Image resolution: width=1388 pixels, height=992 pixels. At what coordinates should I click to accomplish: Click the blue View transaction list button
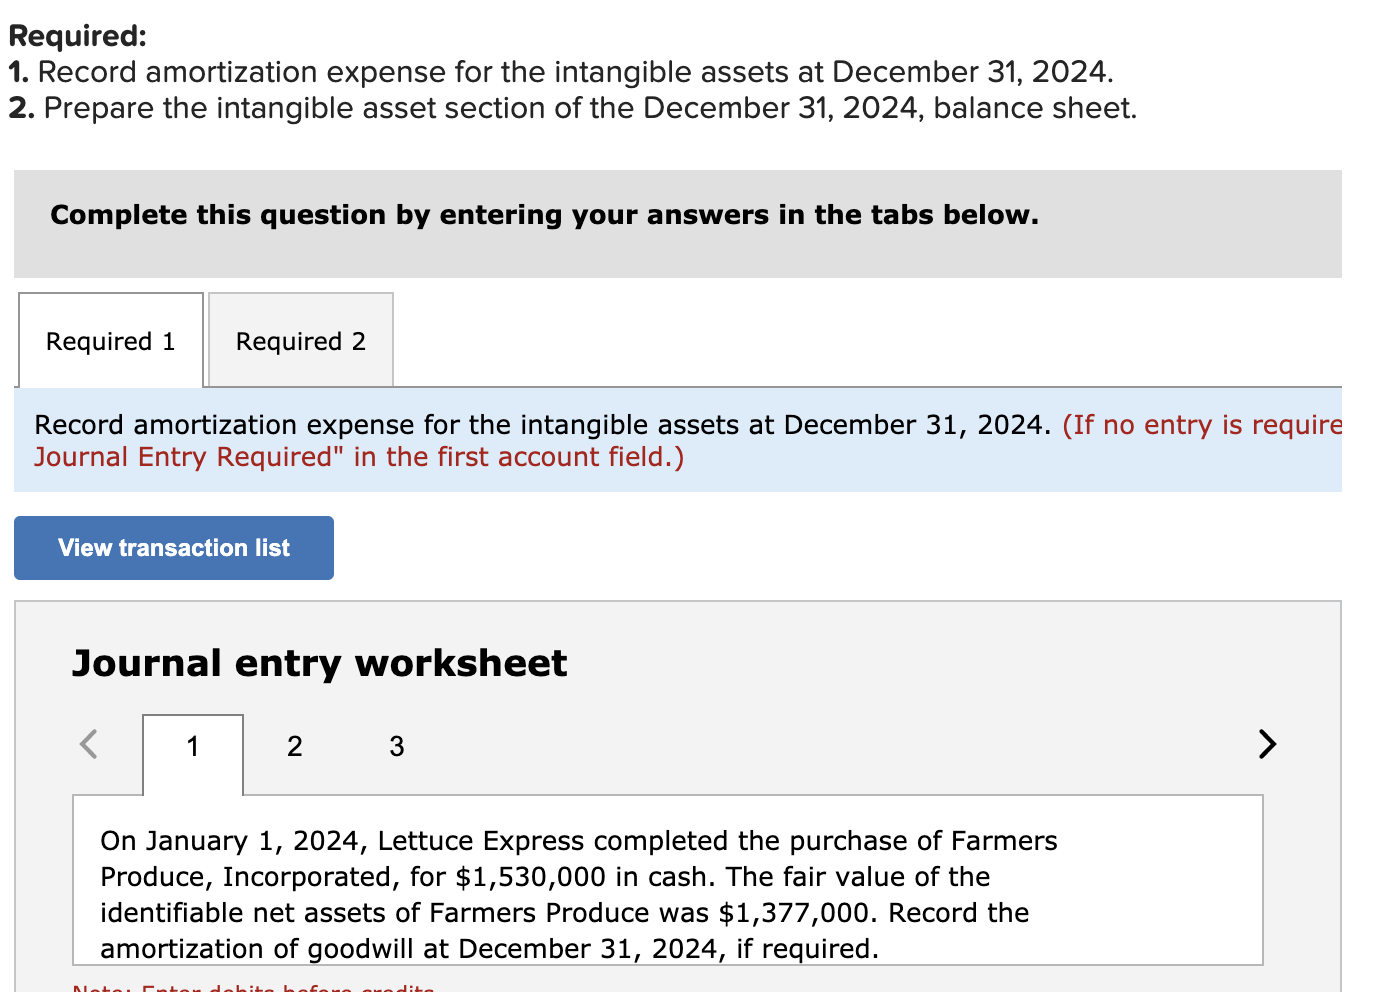click(x=173, y=547)
